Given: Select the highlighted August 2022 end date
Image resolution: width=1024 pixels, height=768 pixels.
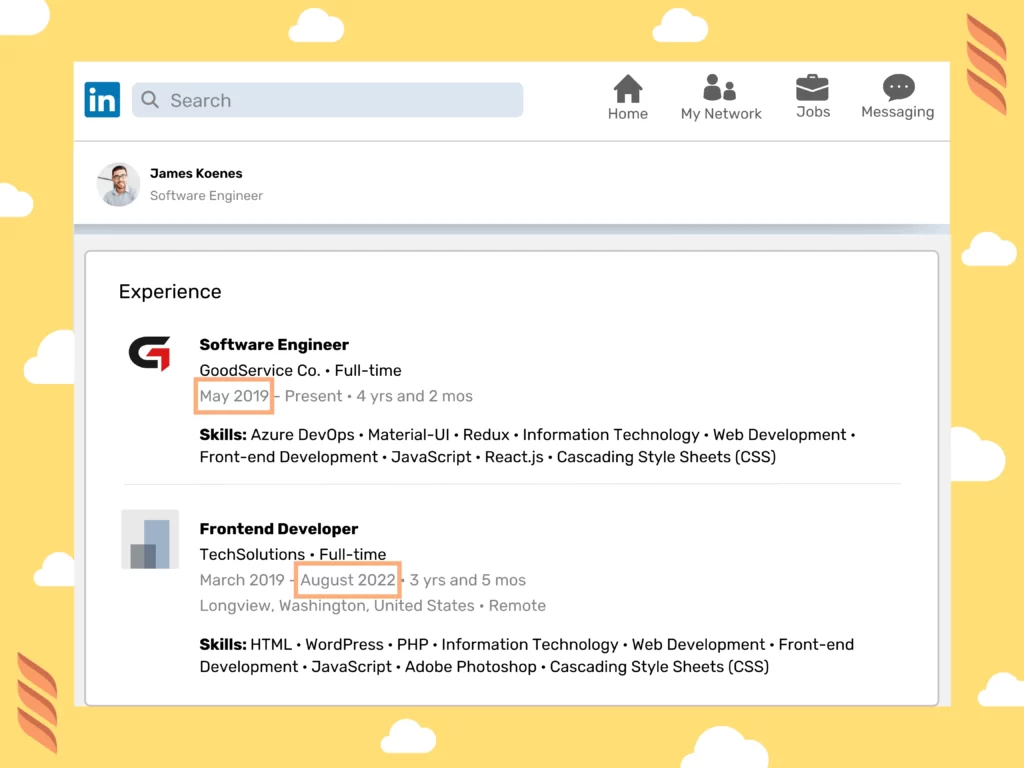Looking at the screenshot, I should (347, 580).
